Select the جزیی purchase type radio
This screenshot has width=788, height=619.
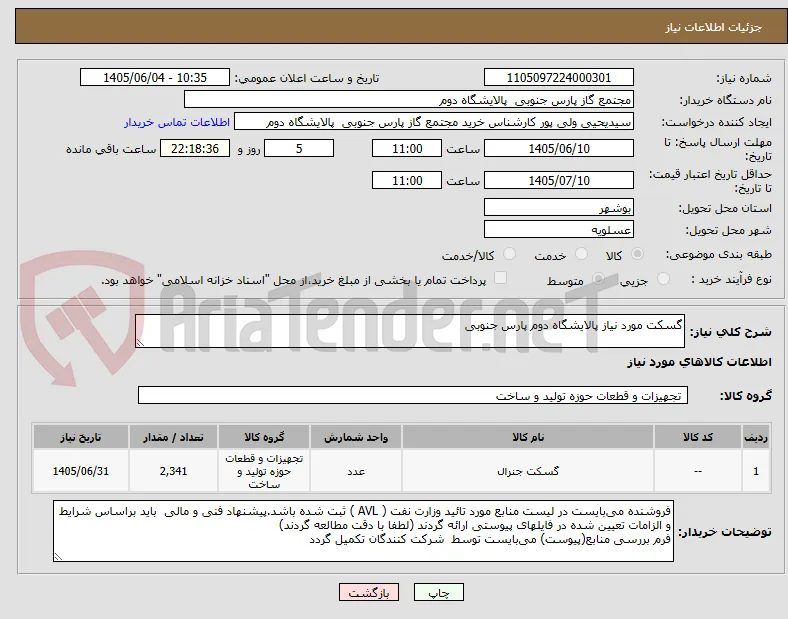tap(663, 279)
